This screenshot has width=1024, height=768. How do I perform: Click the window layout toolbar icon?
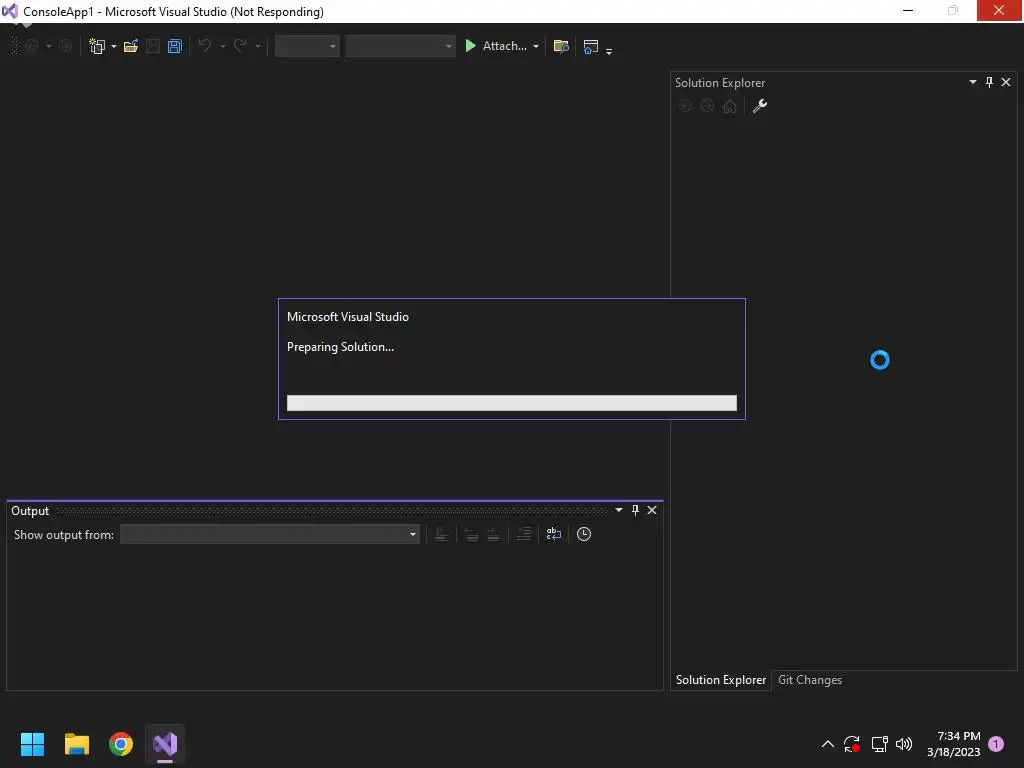point(591,46)
